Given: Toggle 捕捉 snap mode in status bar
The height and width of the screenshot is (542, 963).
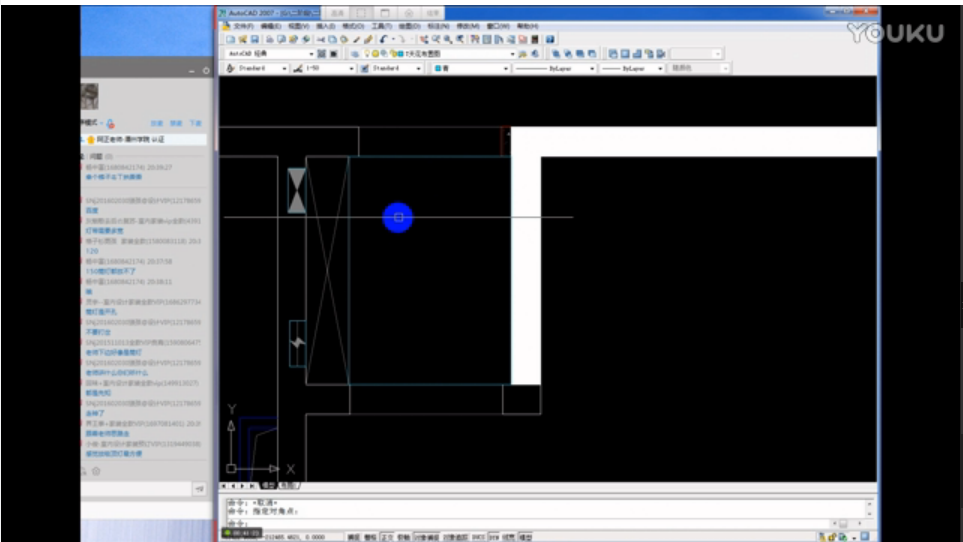Looking at the screenshot, I should (x=353, y=537).
